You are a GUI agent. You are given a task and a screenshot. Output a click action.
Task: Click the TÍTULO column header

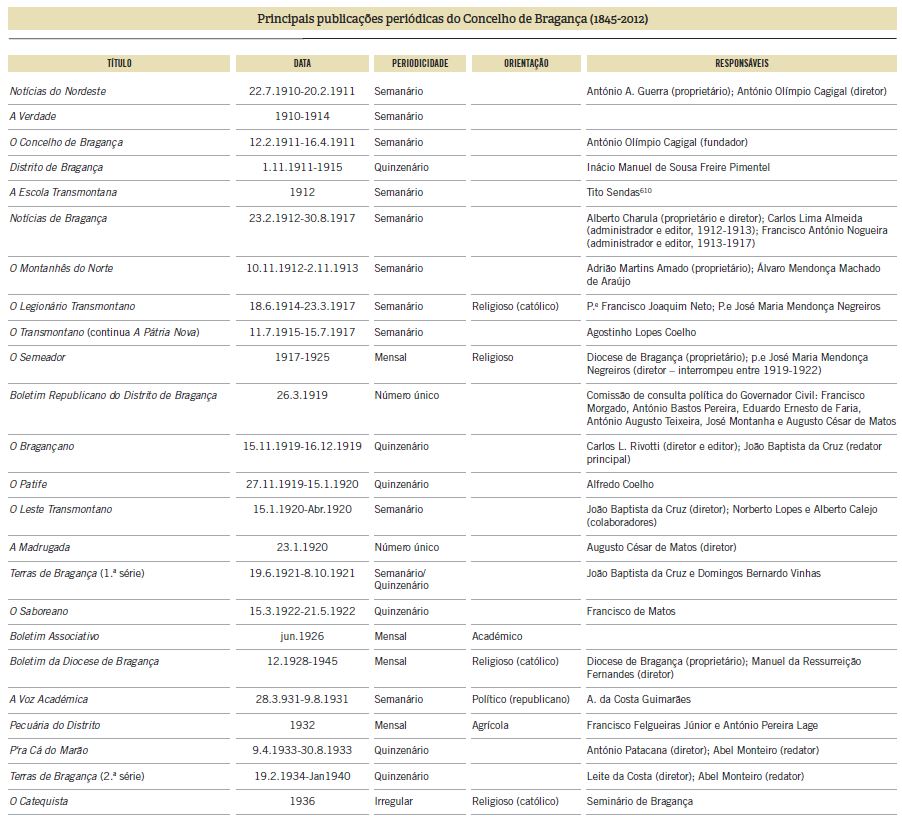click(x=119, y=63)
